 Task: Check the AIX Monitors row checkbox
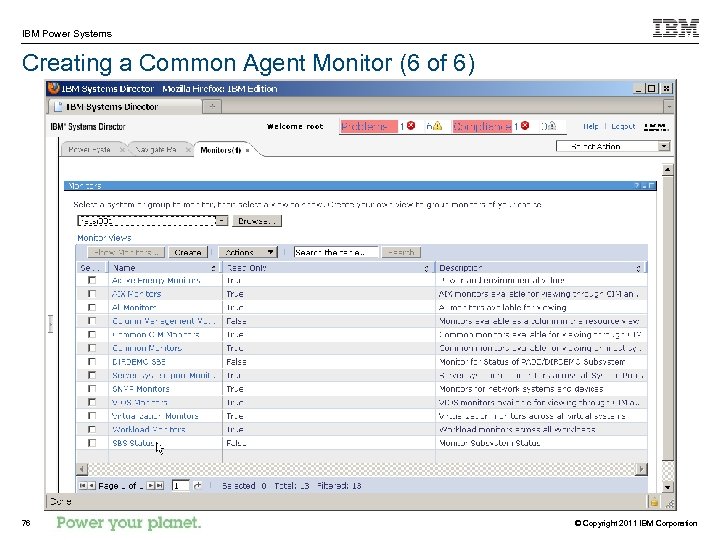pos(92,293)
